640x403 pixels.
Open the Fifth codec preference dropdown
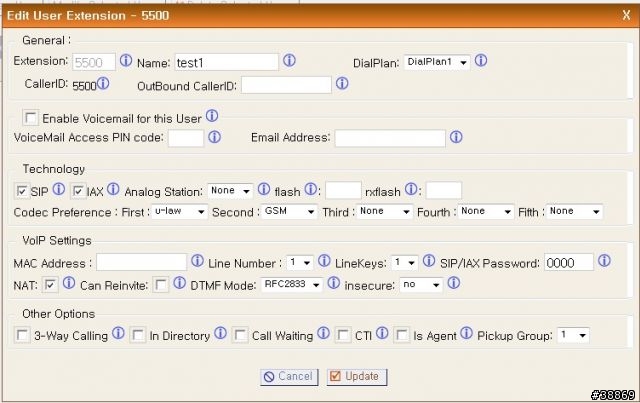click(x=574, y=212)
